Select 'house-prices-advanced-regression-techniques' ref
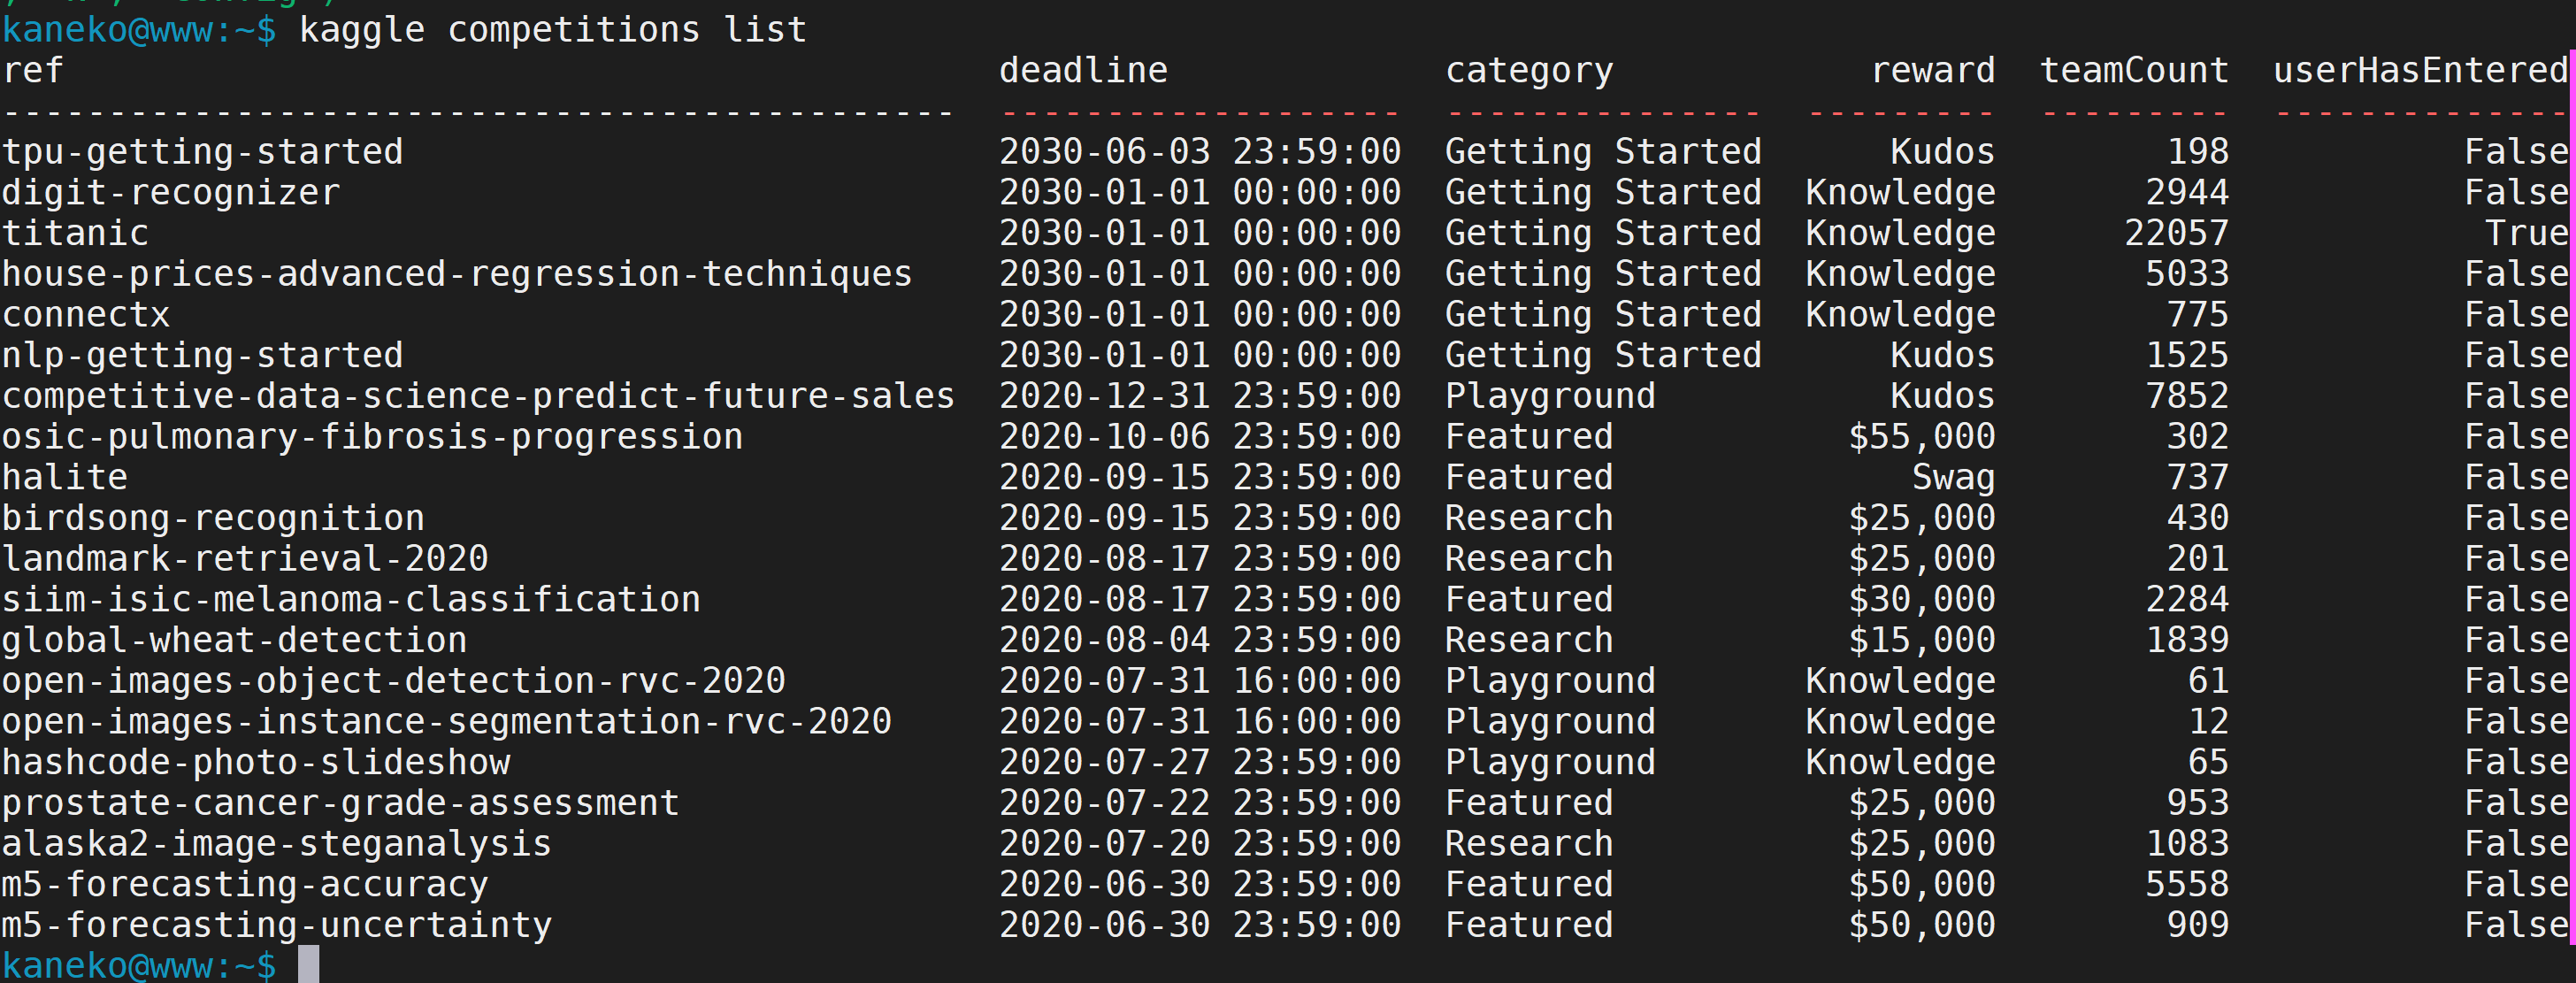 (x=457, y=274)
